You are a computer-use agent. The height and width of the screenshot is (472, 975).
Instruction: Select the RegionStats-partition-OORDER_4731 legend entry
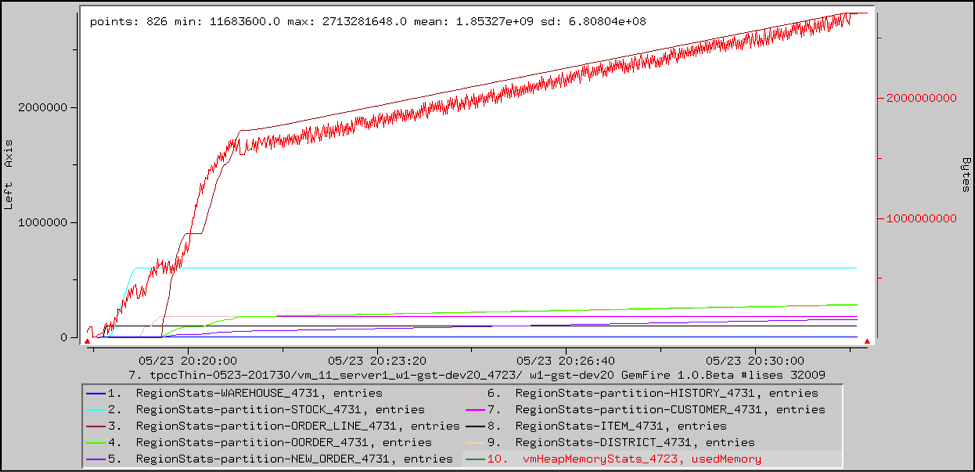[284, 441]
